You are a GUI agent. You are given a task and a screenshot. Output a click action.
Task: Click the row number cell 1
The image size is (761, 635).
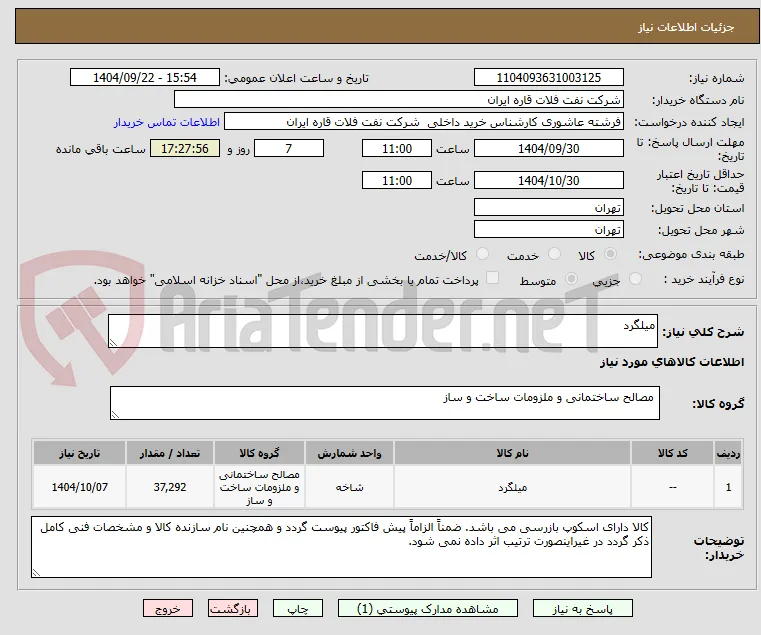(728, 487)
